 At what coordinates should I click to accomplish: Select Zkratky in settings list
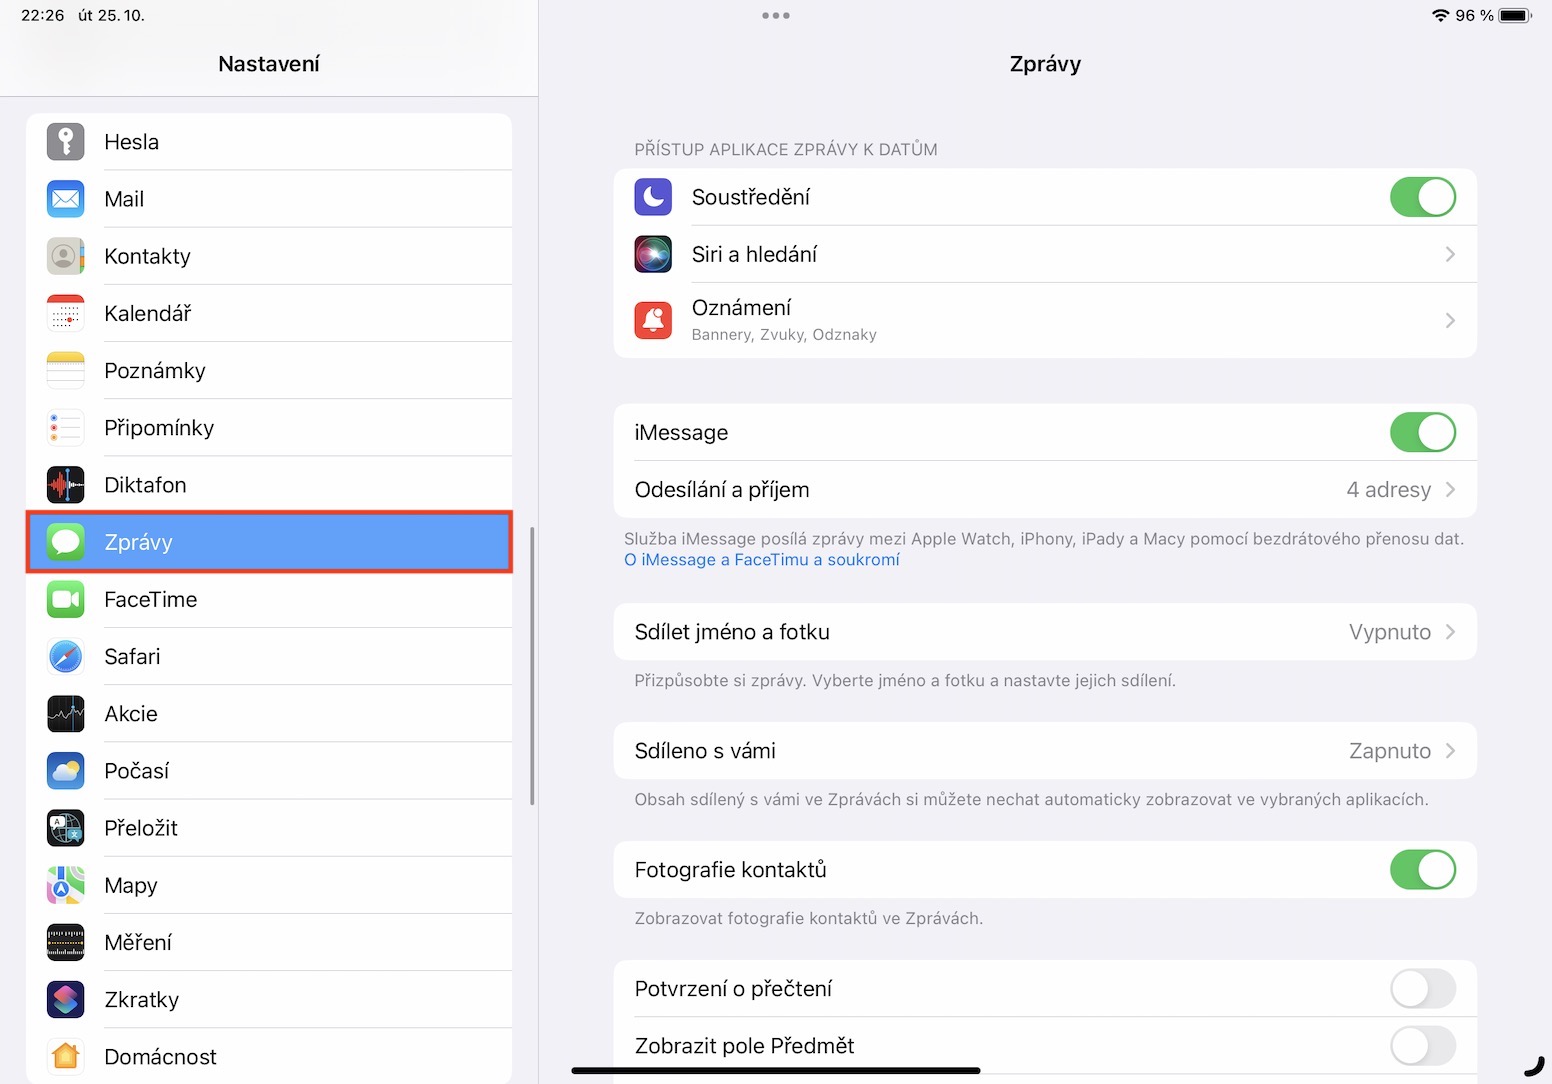pos(269,999)
